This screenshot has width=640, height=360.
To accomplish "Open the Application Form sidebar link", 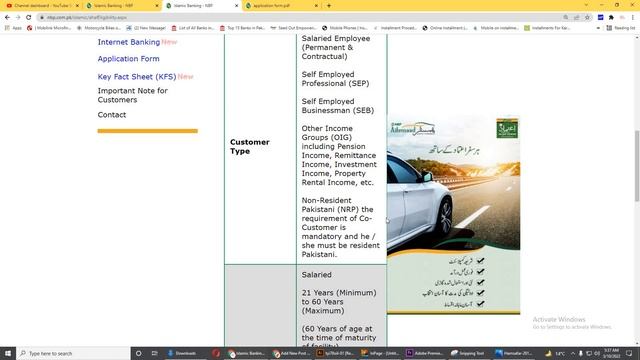I will [129, 59].
